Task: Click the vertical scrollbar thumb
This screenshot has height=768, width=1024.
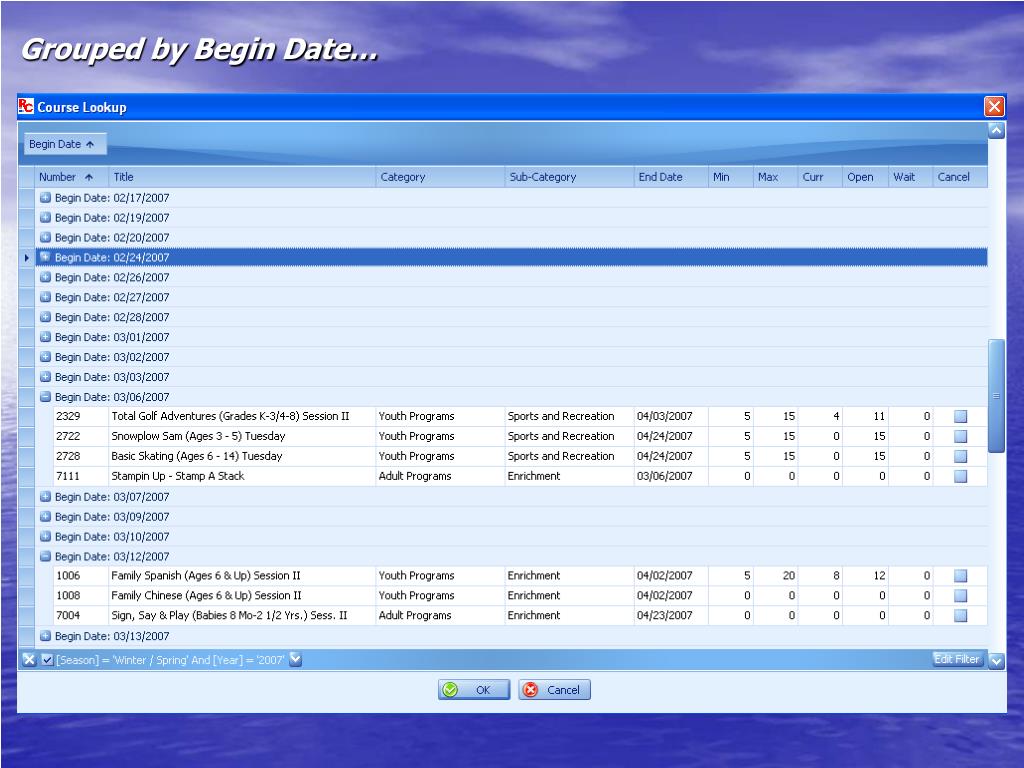Action: pyautogui.click(x=996, y=396)
